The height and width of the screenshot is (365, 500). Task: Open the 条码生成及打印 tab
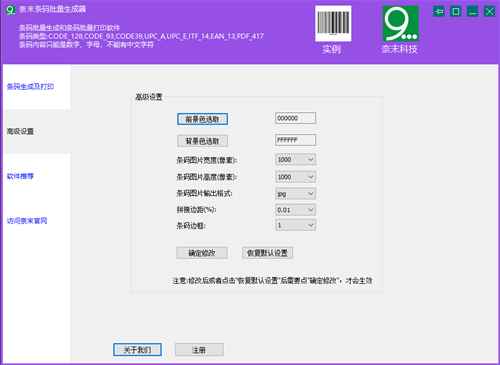37,87
